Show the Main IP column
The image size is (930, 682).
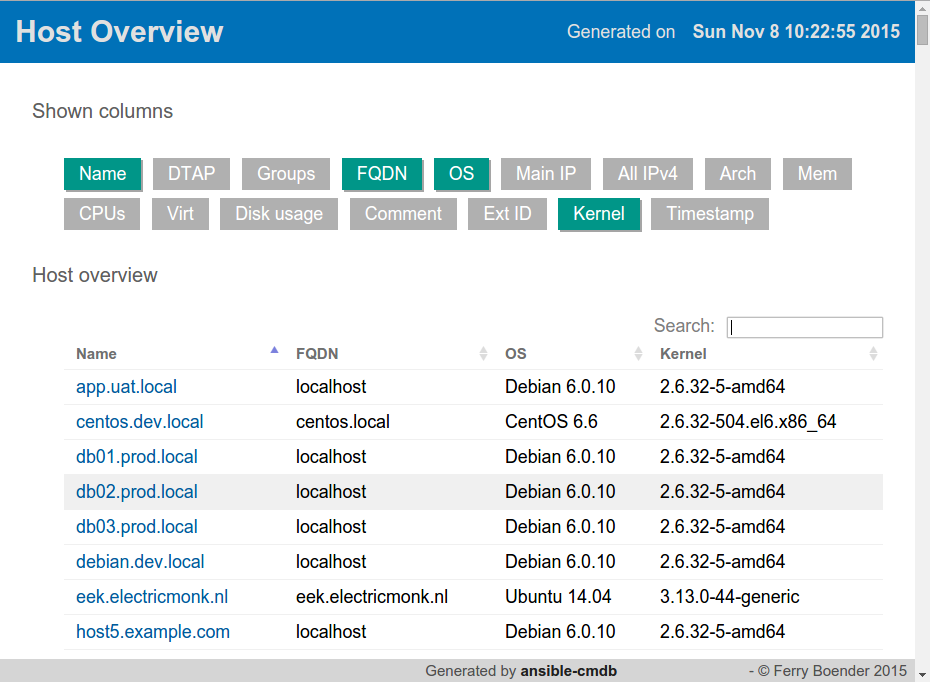(546, 174)
